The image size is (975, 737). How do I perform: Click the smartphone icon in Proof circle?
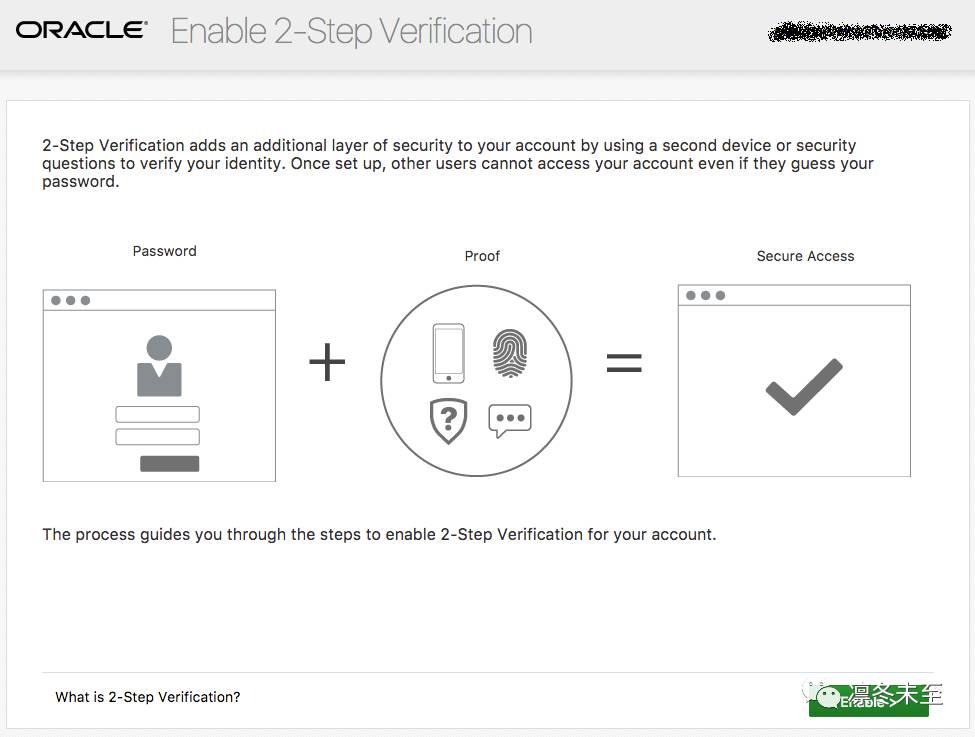click(x=448, y=353)
